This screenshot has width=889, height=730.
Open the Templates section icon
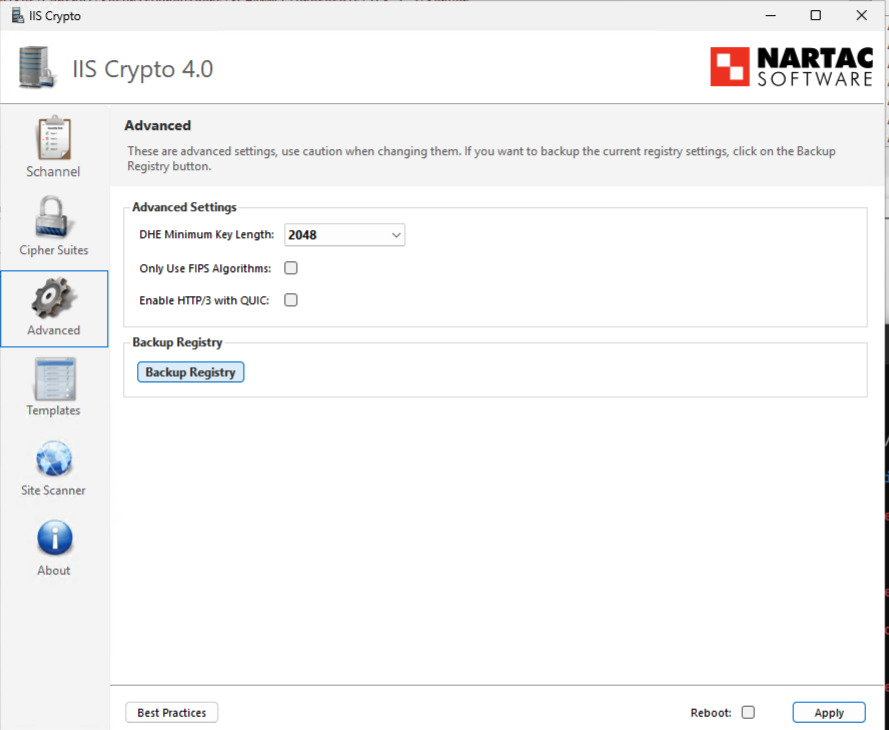(54, 378)
